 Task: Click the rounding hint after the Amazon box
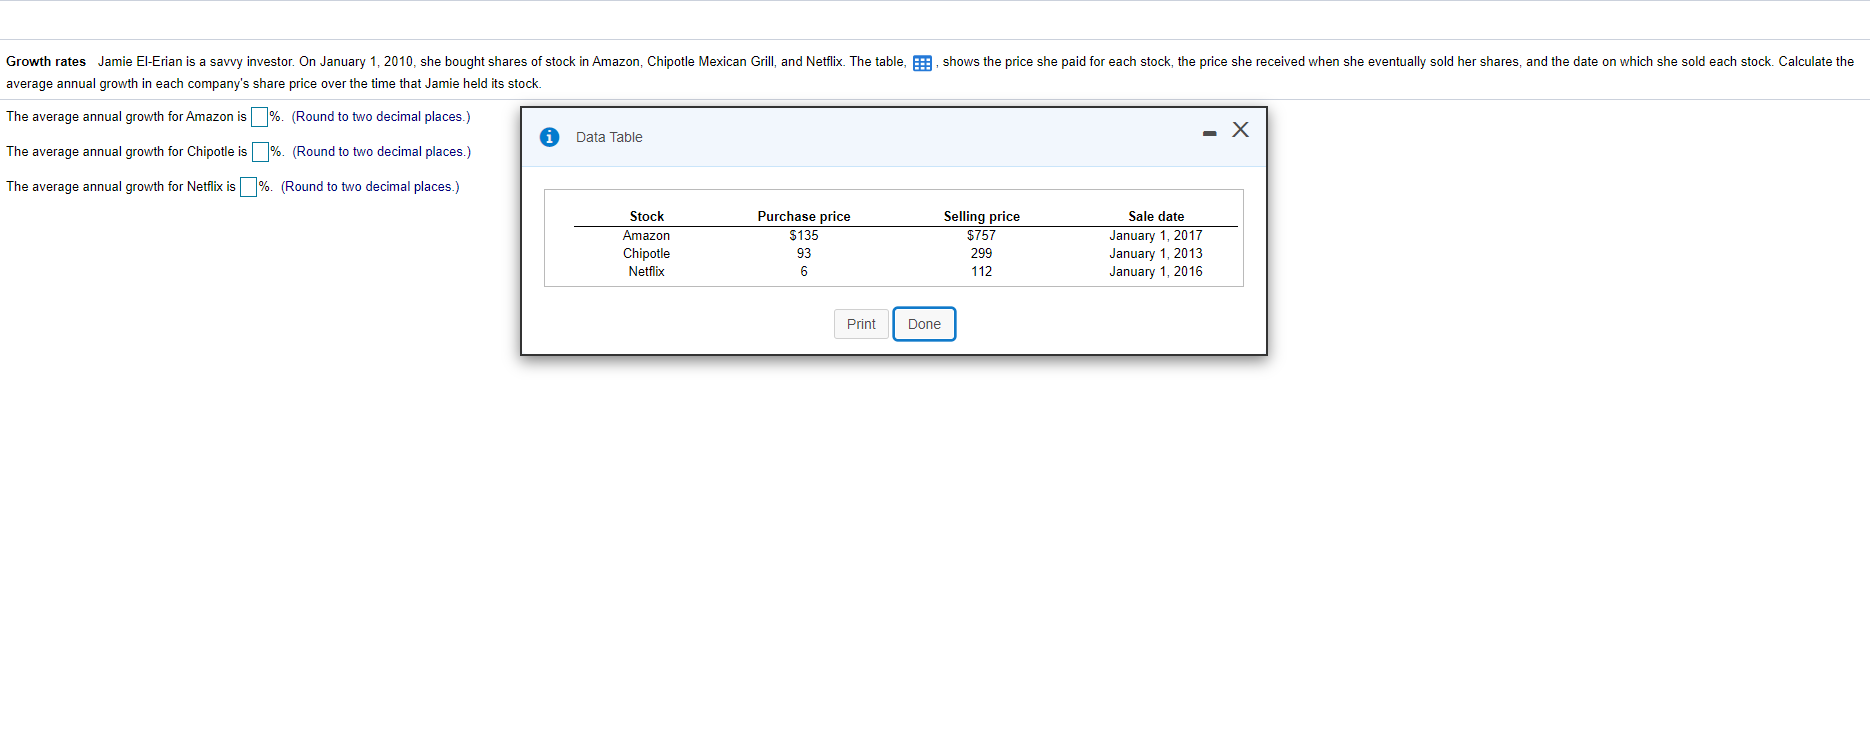point(381,117)
